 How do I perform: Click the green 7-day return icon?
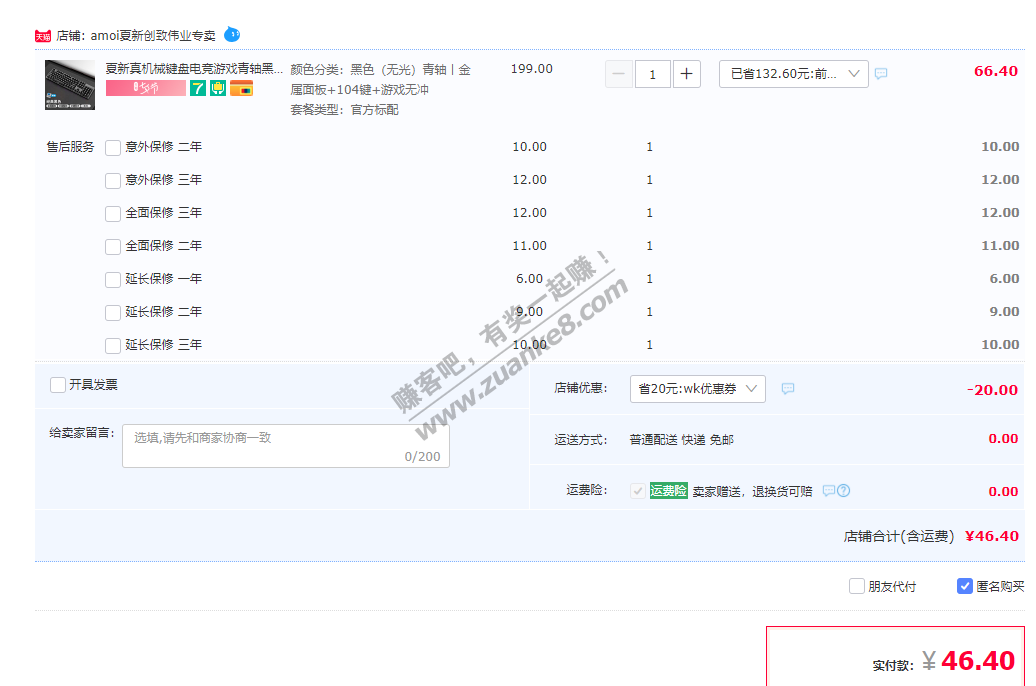tap(198, 88)
